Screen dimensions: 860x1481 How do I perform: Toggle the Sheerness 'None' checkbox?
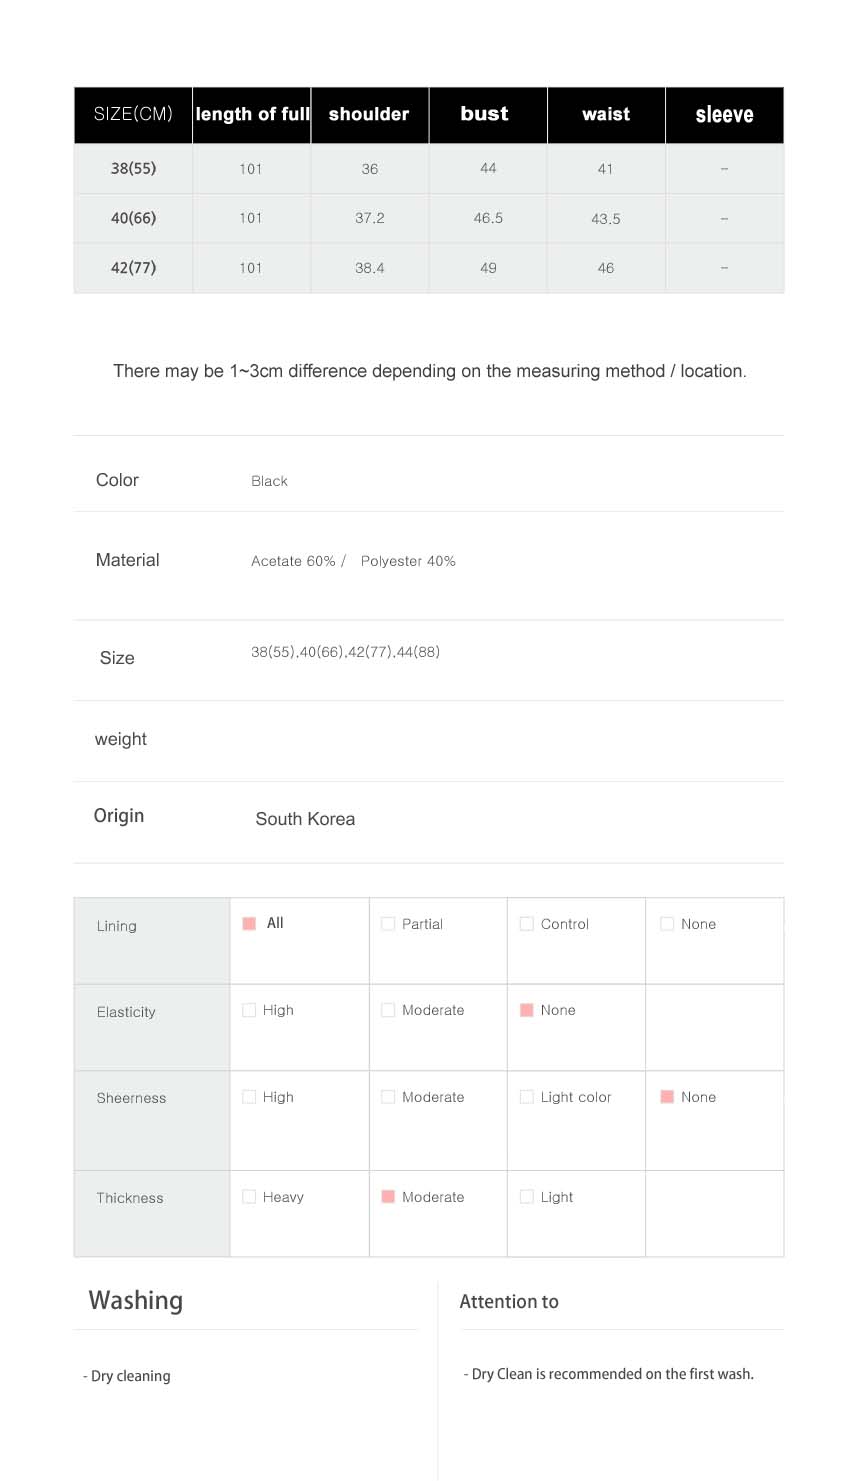[x=667, y=1097]
